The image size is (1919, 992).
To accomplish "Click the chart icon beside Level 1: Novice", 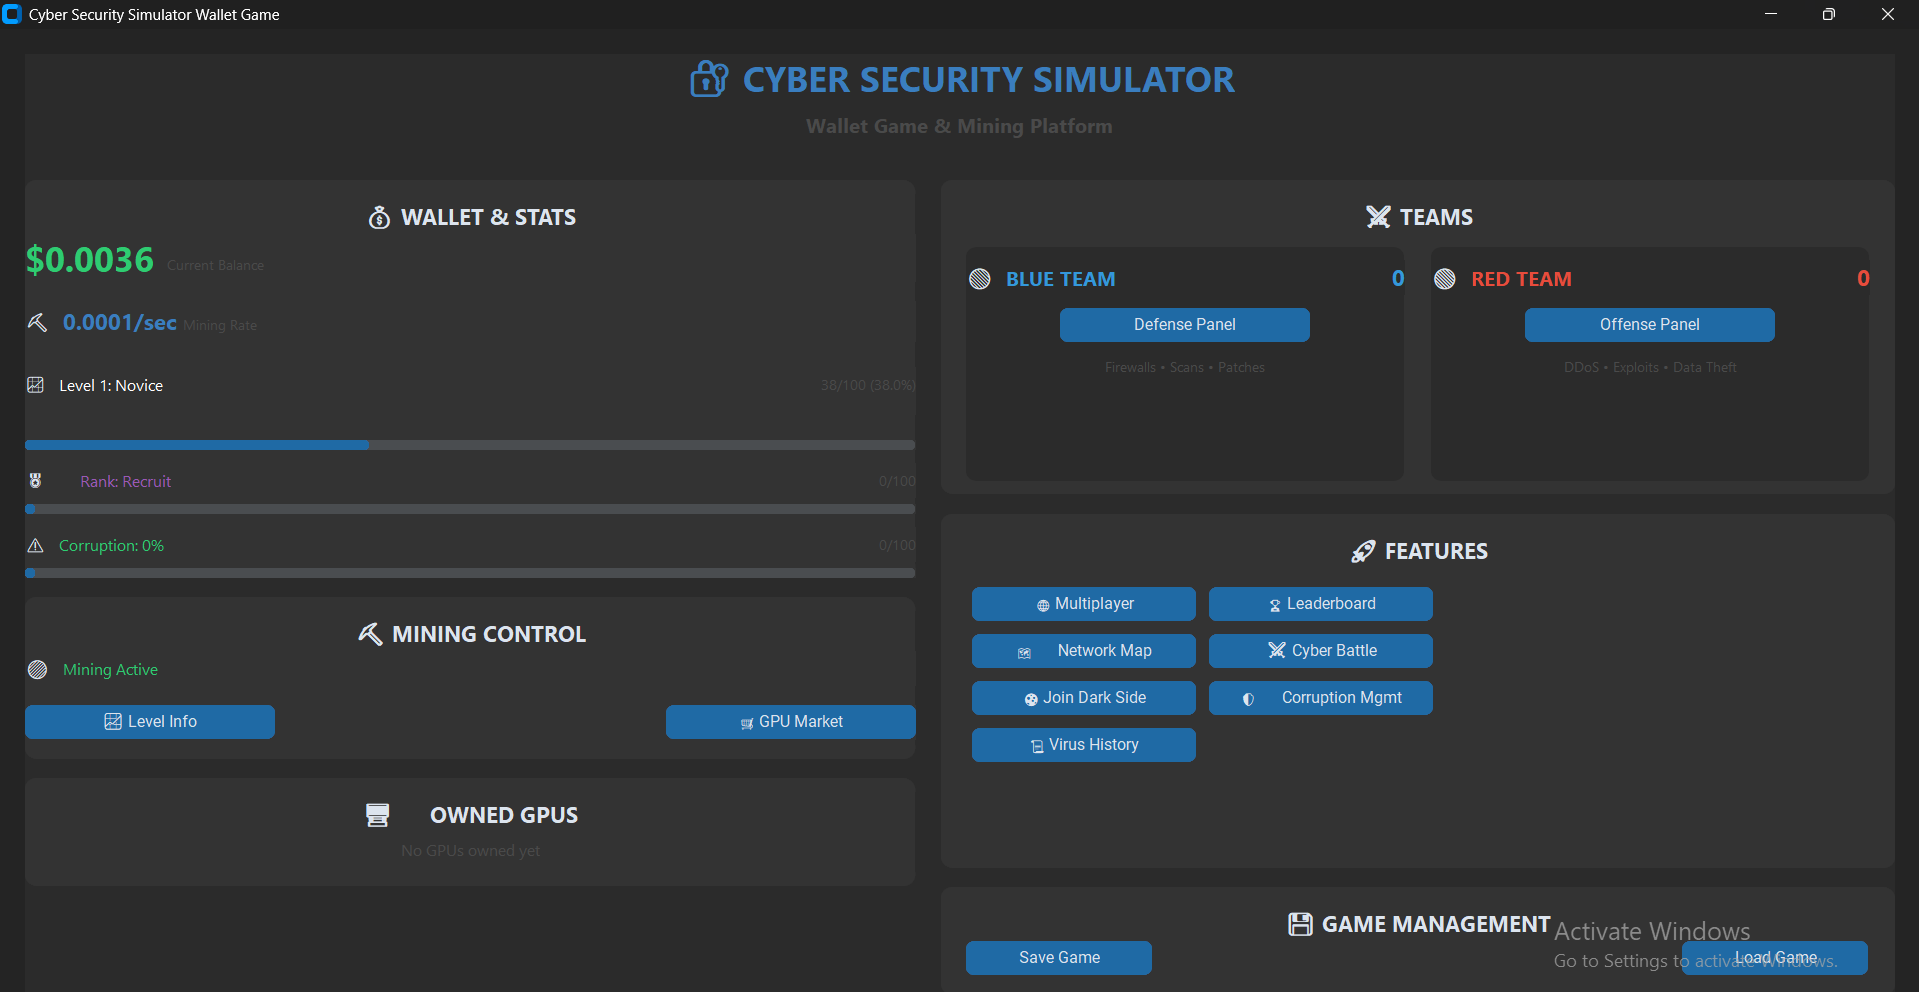I will click(35, 385).
